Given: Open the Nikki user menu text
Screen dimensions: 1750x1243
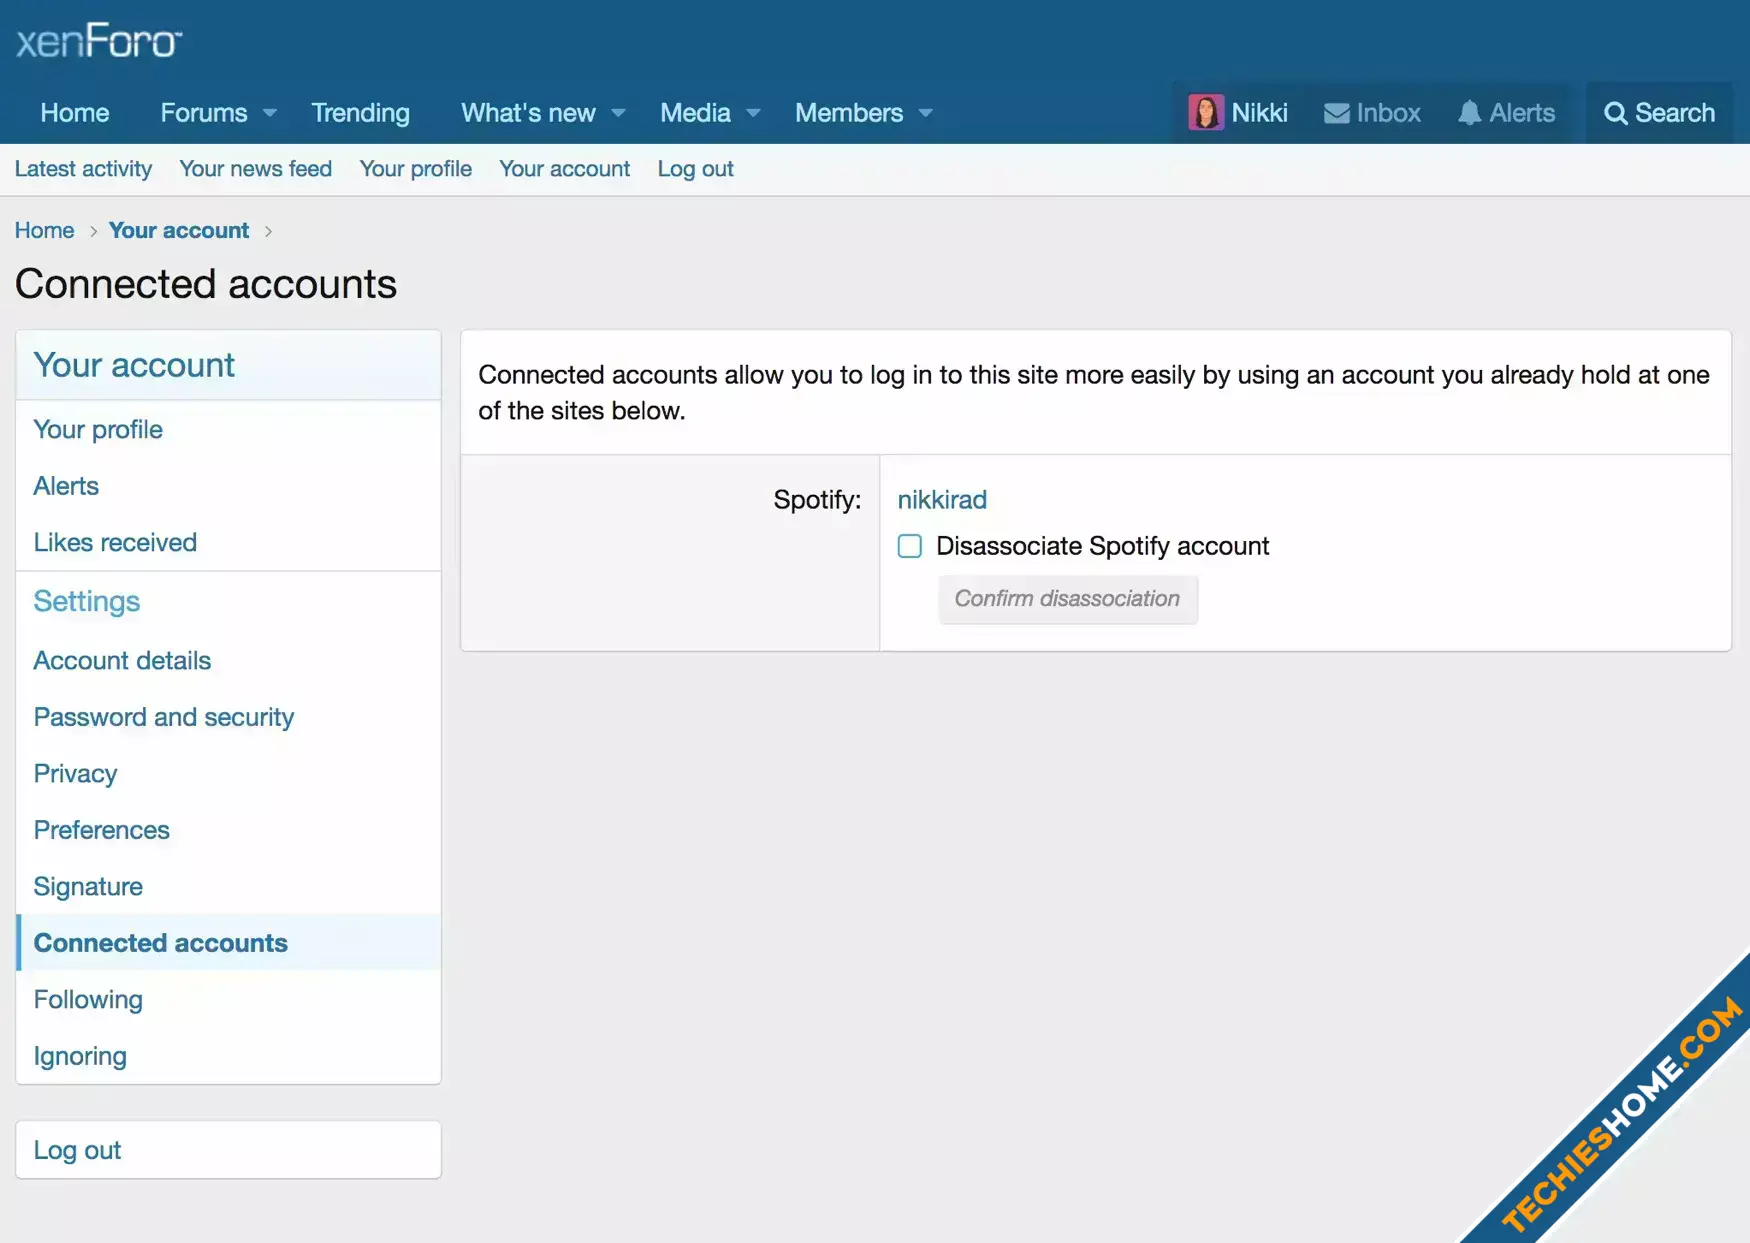Looking at the screenshot, I should [1259, 112].
